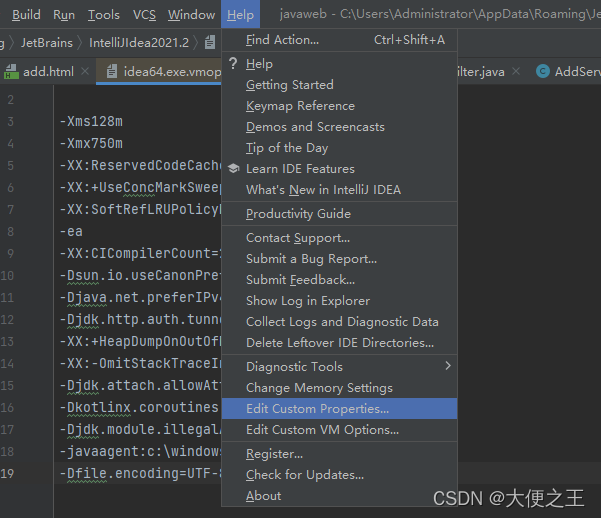Open Keymap Reference
The width and height of the screenshot is (601, 518).
coord(340,106)
